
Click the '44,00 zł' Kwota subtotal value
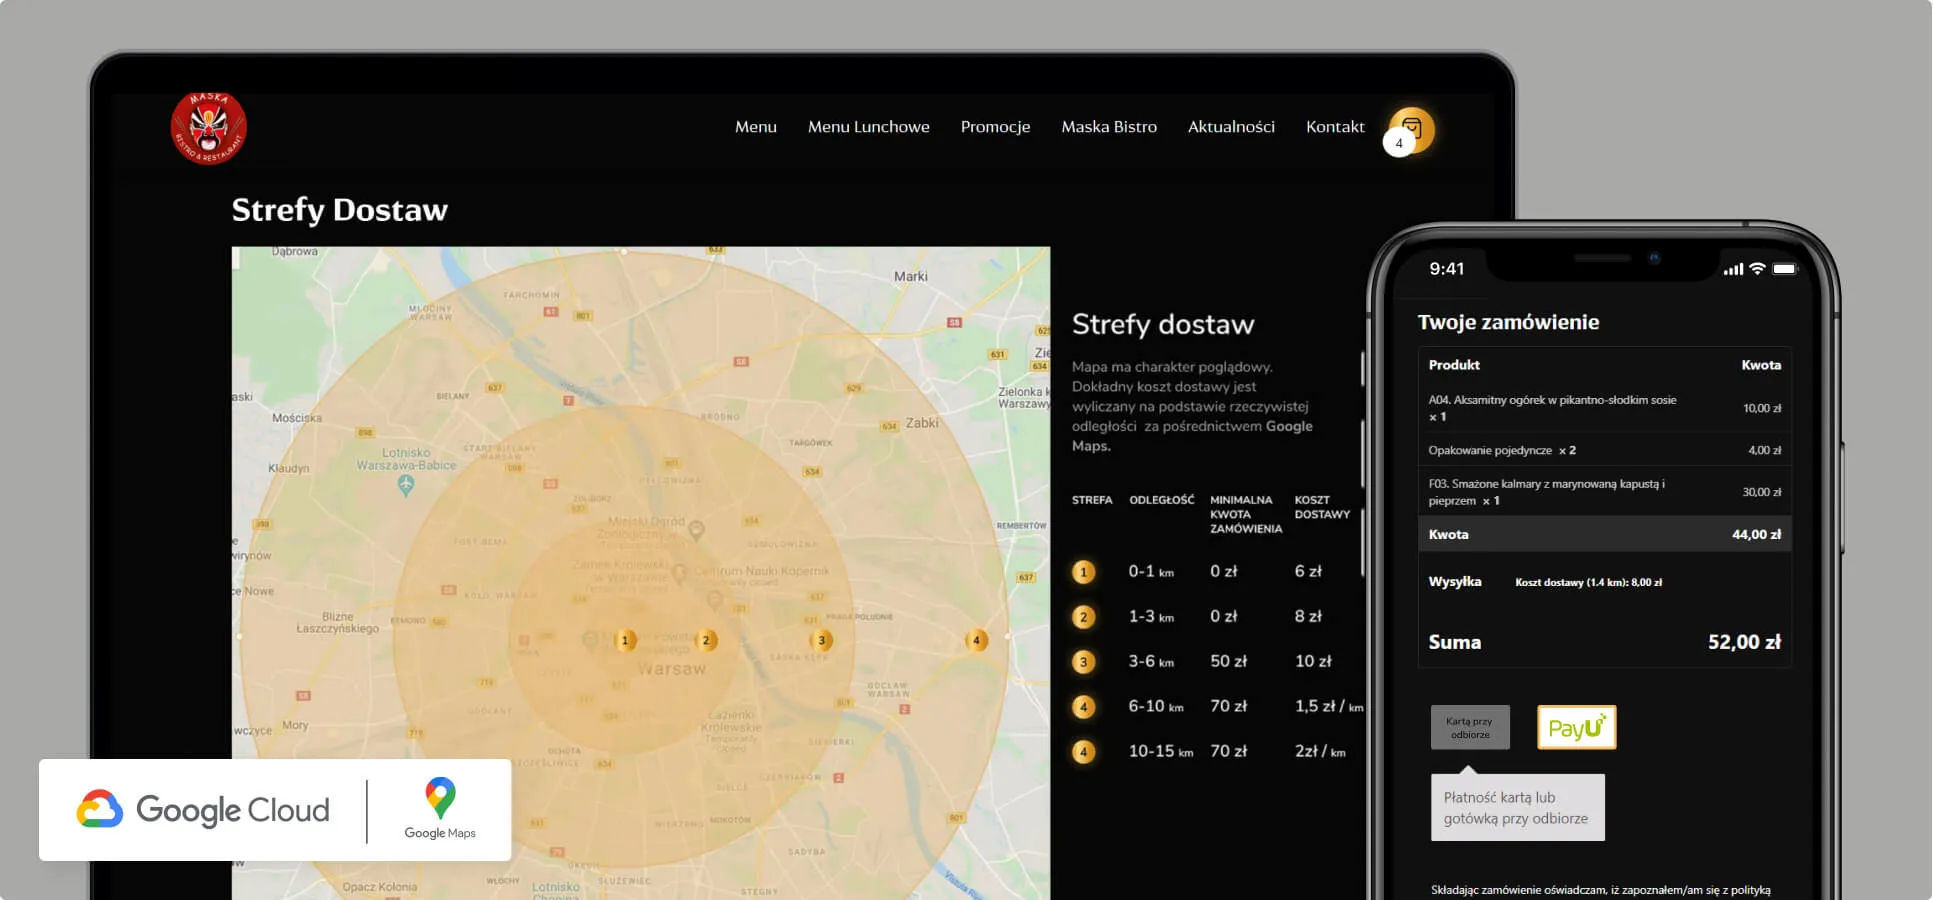(x=1756, y=535)
